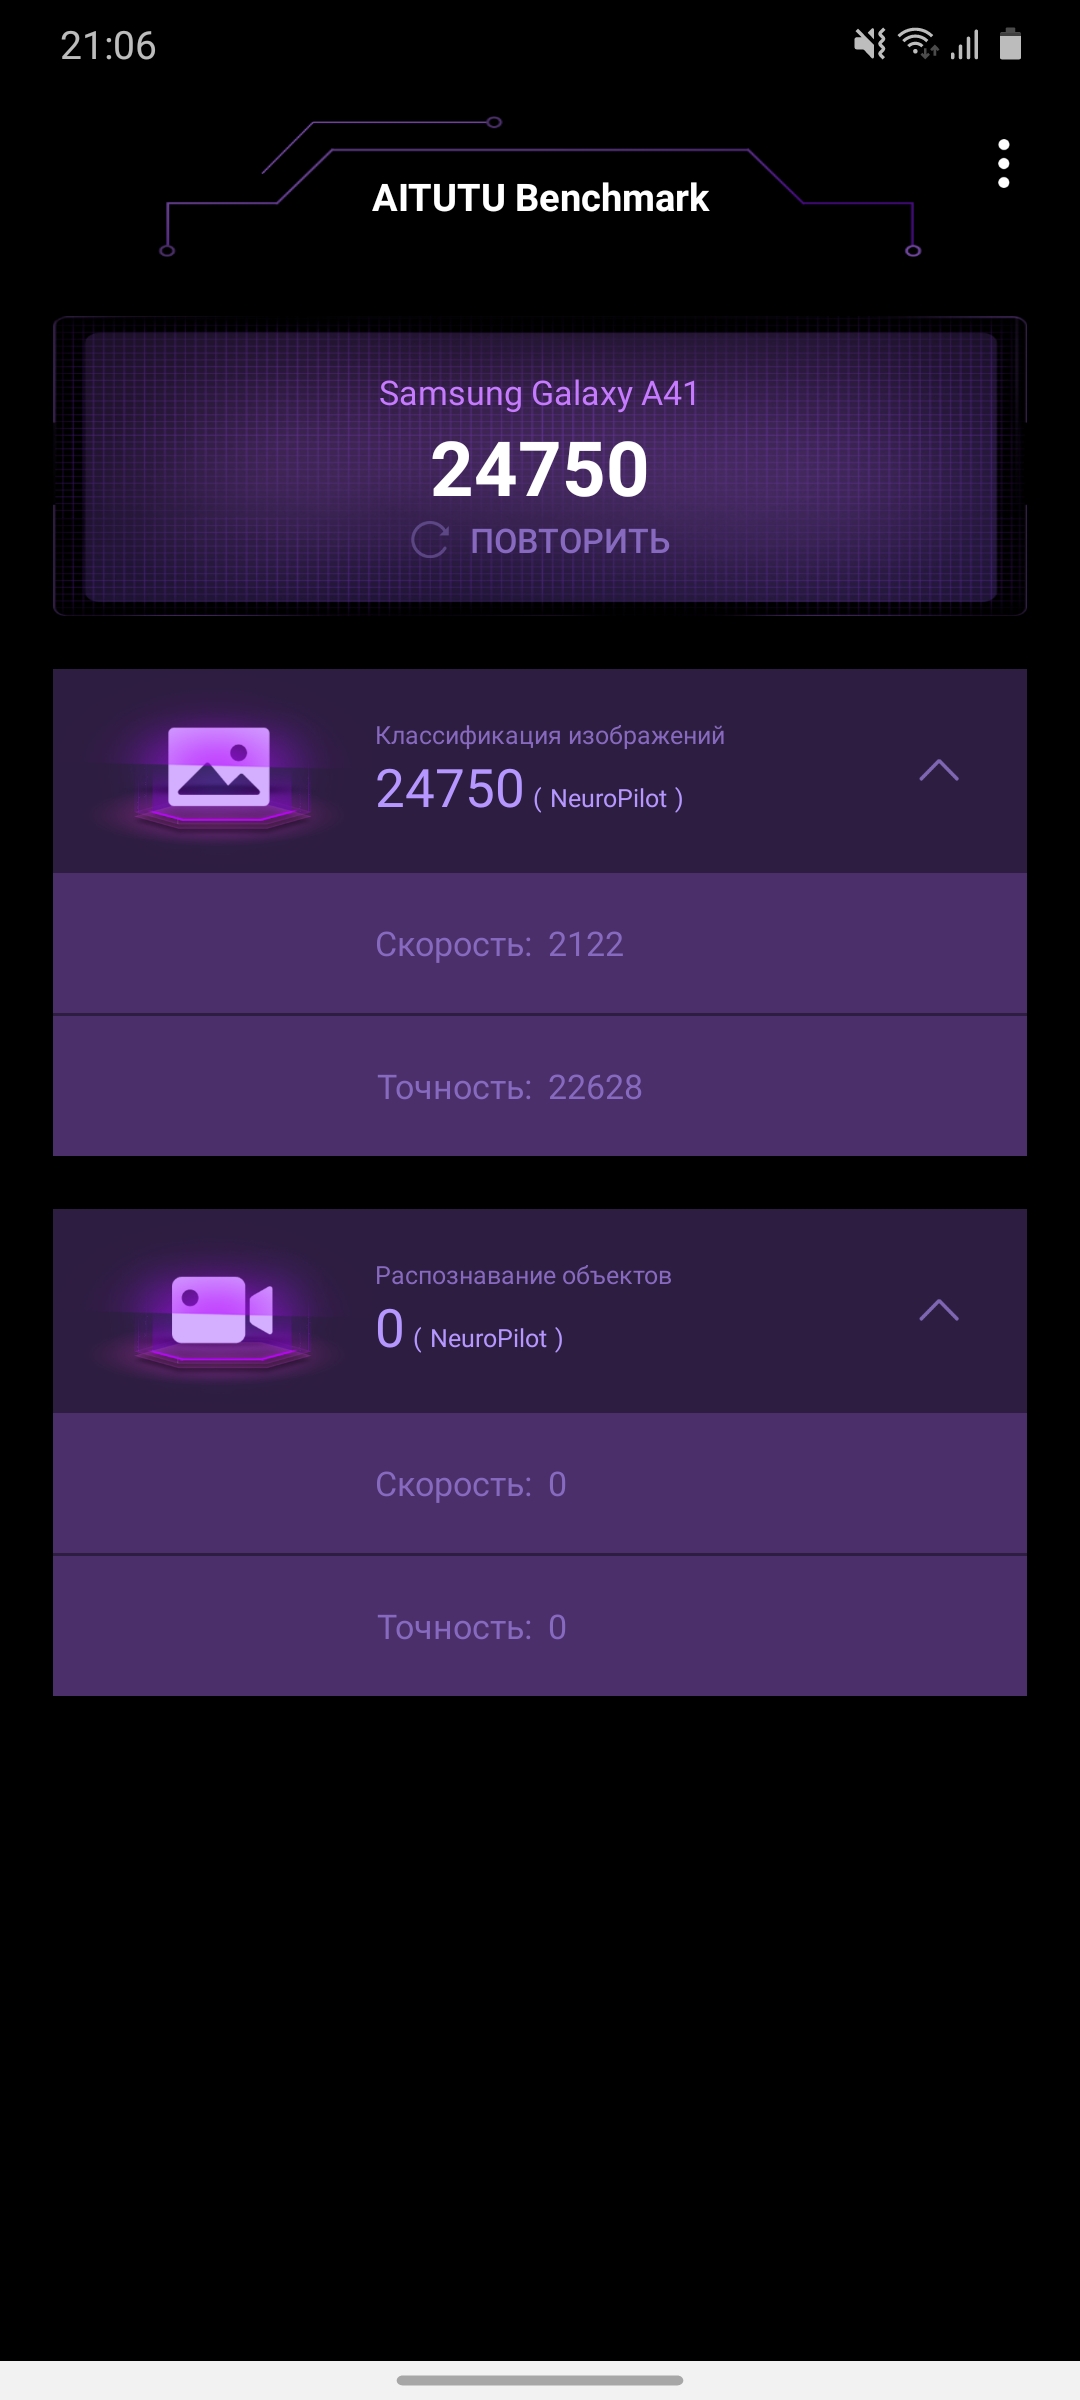Tap the battery indicator icon
The height and width of the screenshot is (2400, 1080).
click(1010, 44)
